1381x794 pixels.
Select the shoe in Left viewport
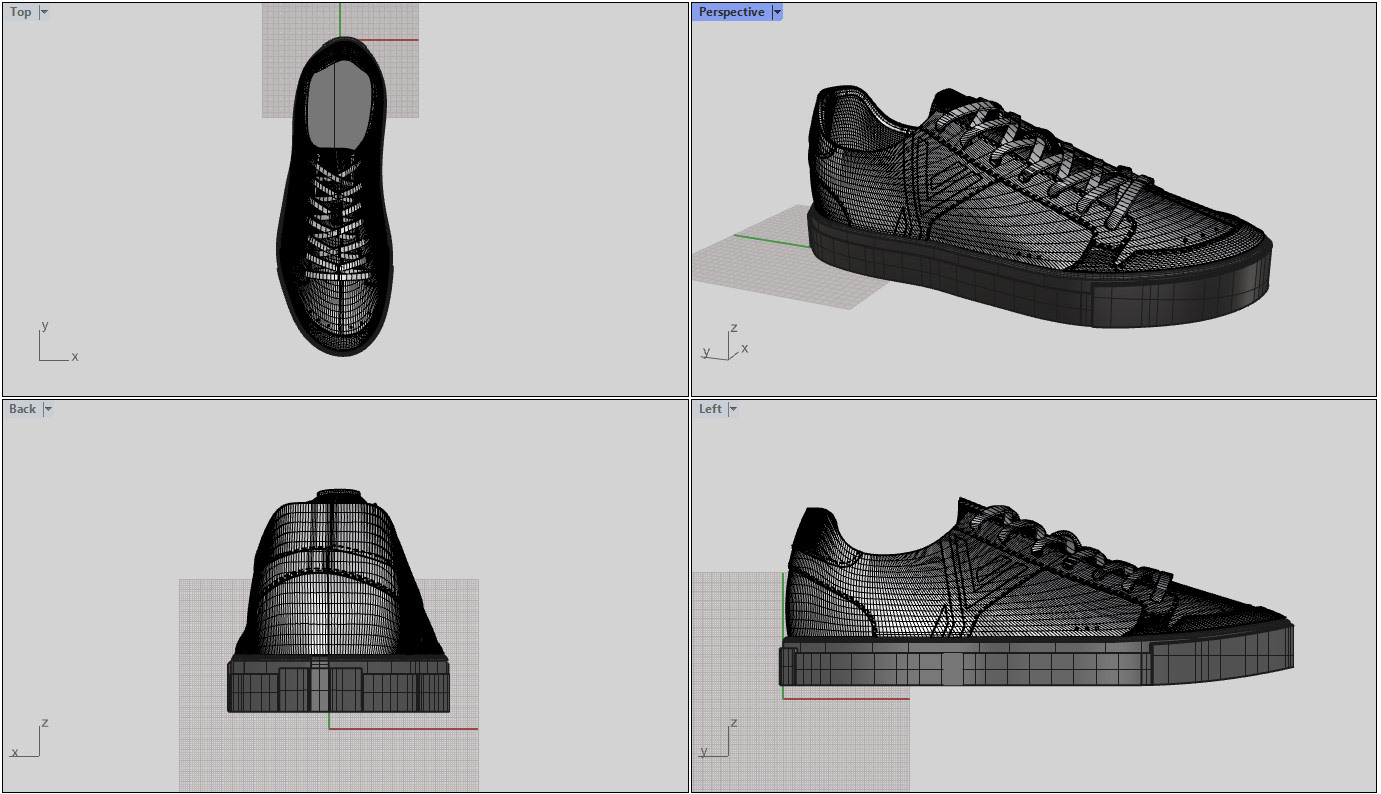point(1036,592)
